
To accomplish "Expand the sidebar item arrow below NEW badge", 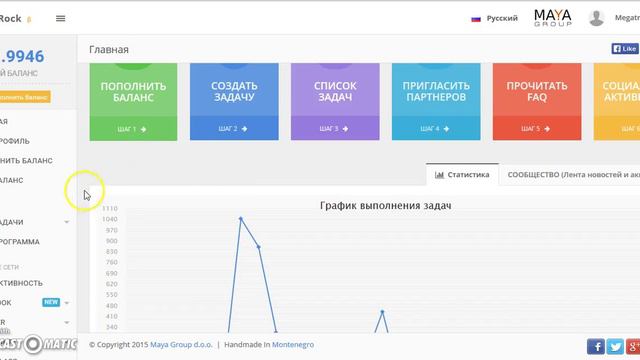I will pos(67,322).
